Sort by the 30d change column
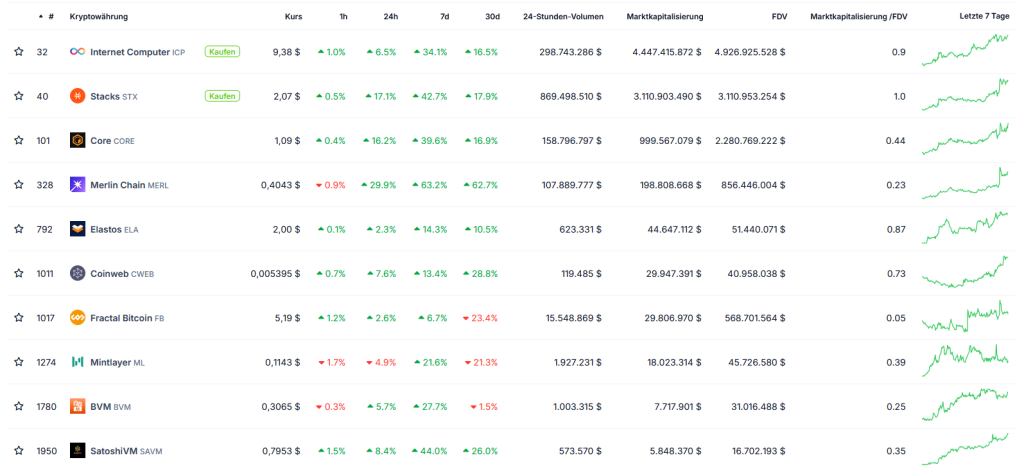 pos(492,17)
